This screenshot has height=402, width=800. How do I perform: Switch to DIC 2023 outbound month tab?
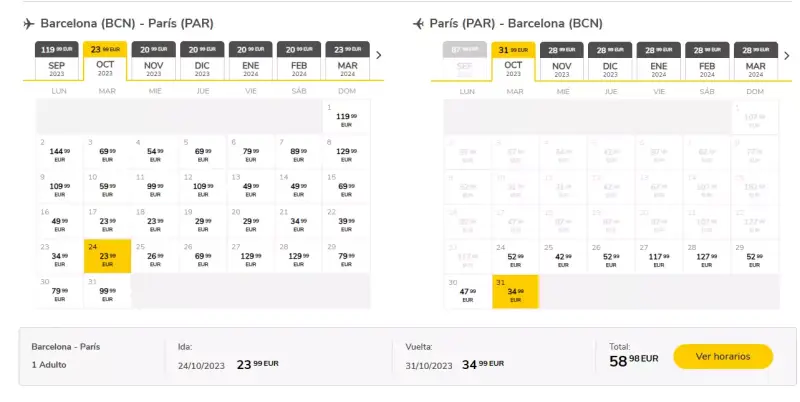pyautogui.click(x=202, y=60)
